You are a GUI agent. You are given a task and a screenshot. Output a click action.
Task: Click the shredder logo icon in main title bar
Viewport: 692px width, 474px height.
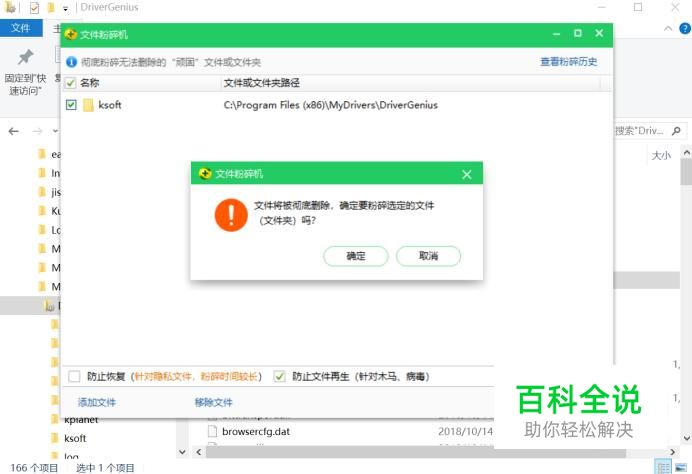(71, 34)
